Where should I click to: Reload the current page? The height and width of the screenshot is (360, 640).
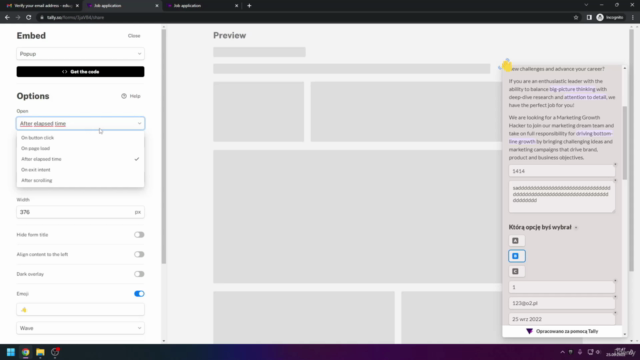29,18
